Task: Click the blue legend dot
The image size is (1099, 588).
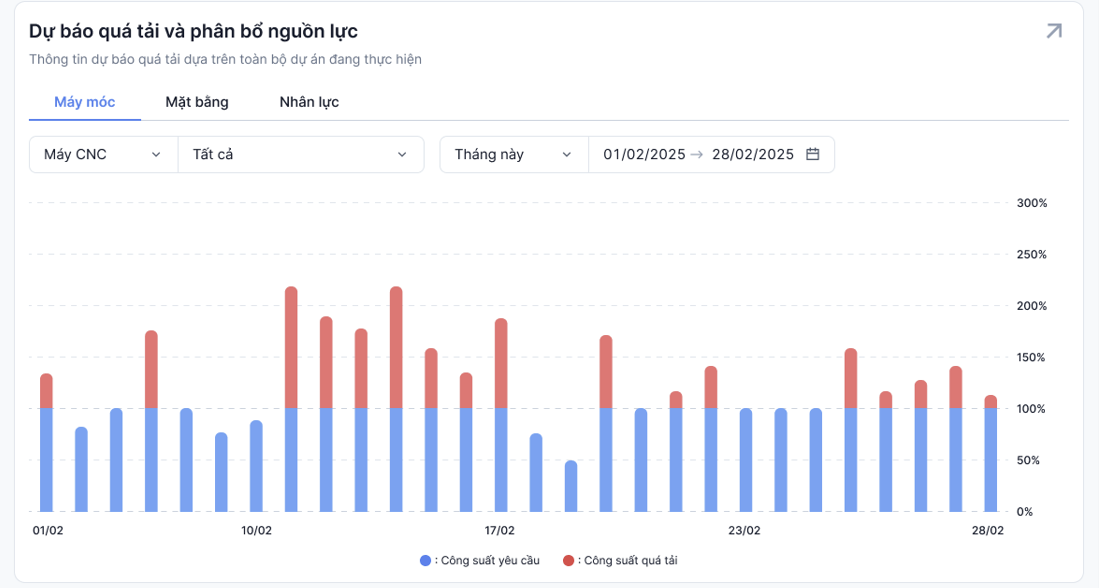Action: 425,561
